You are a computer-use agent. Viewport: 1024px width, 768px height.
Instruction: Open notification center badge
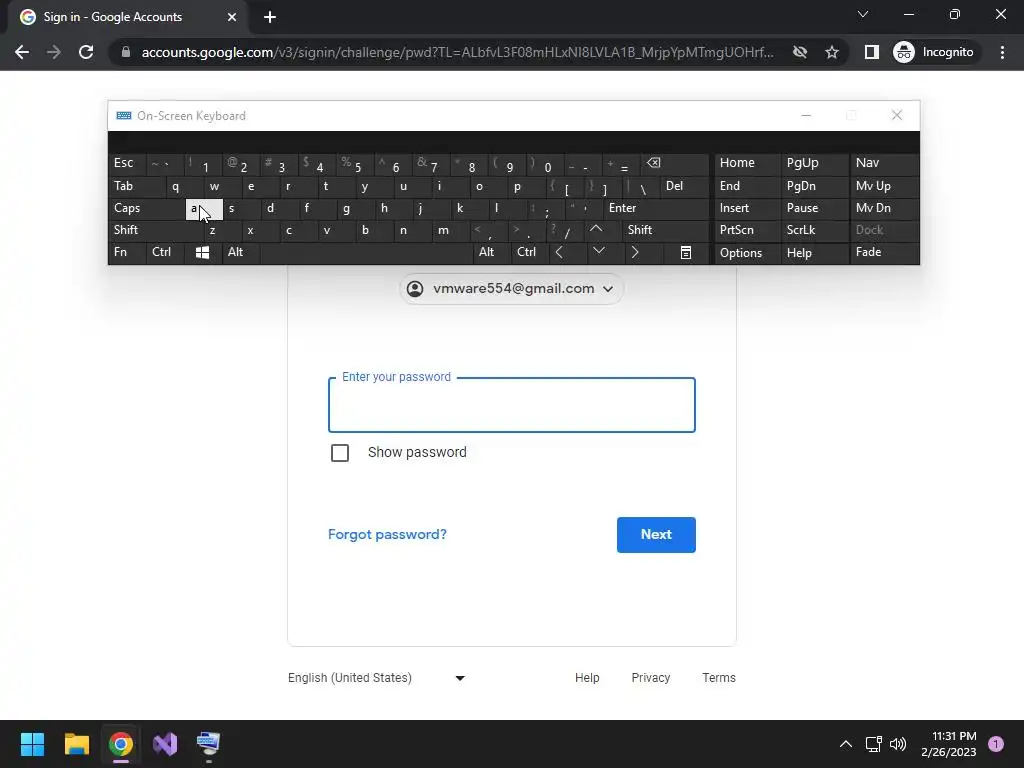[996, 744]
